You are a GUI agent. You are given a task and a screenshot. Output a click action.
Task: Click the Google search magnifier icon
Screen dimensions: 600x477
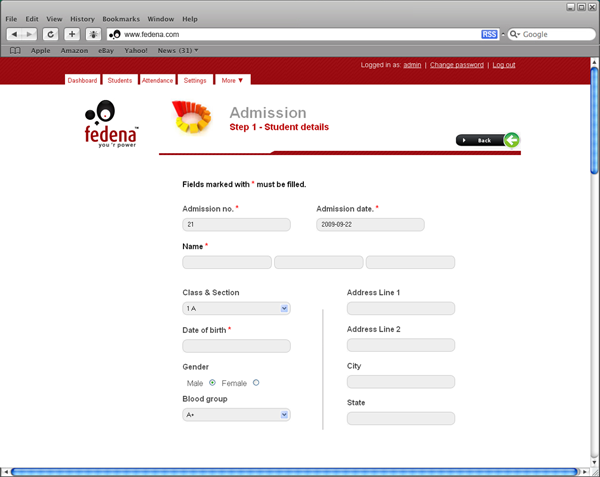pos(513,34)
